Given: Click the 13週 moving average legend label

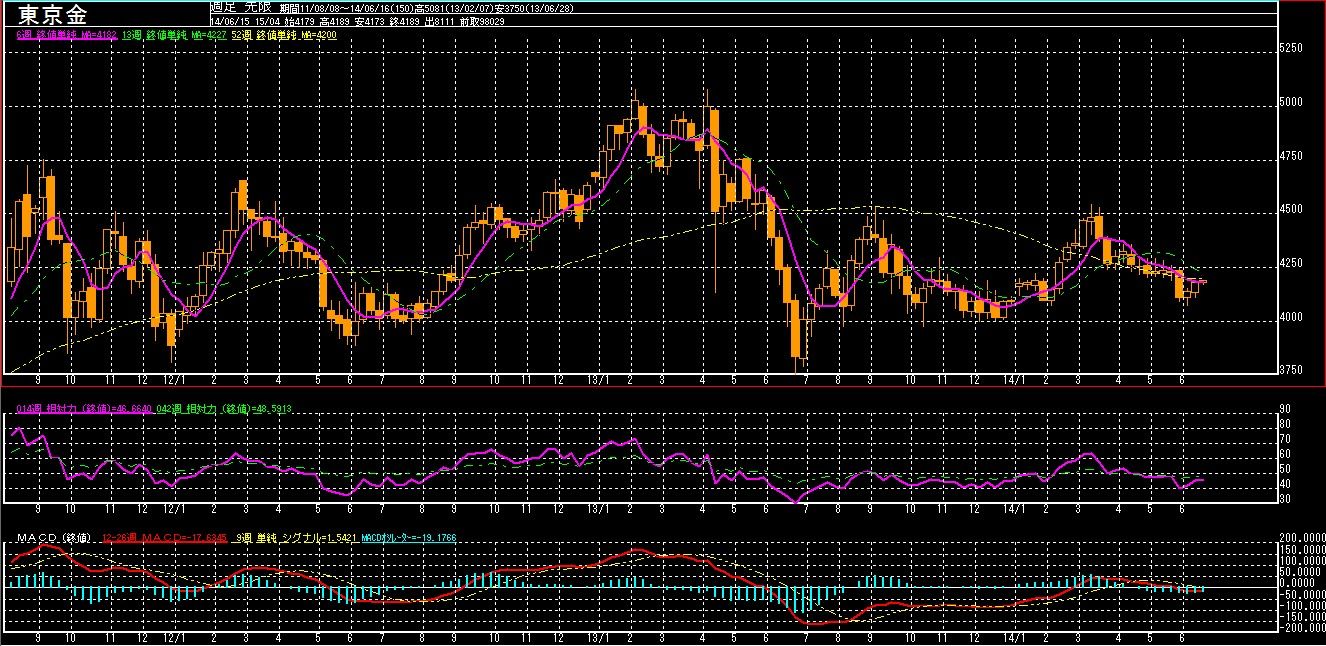Looking at the screenshot, I should (x=176, y=34).
